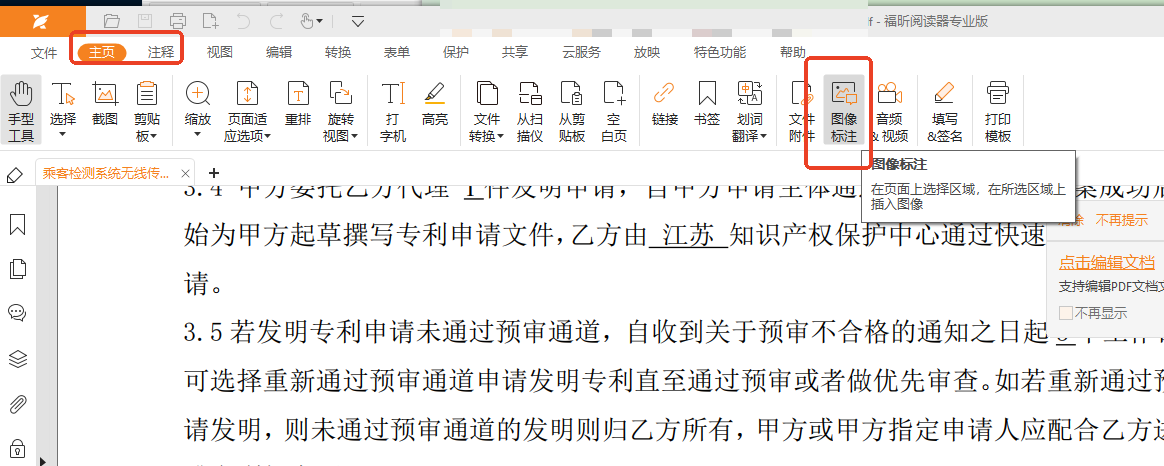Click the 点击编辑文档 link

pyautogui.click(x=1106, y=262)
